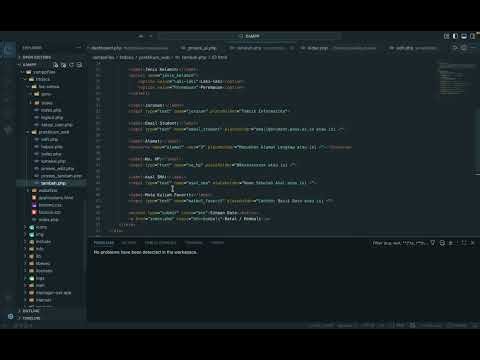Viewport: 480px width, 360px height.
Task: Collapse the xamppfiles folder in tree
Action: coord(52,72)
